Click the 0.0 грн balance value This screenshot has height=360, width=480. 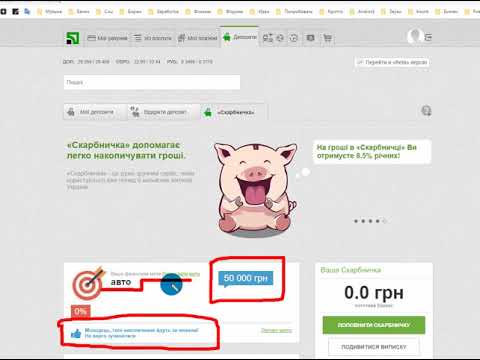pos(374,293)
